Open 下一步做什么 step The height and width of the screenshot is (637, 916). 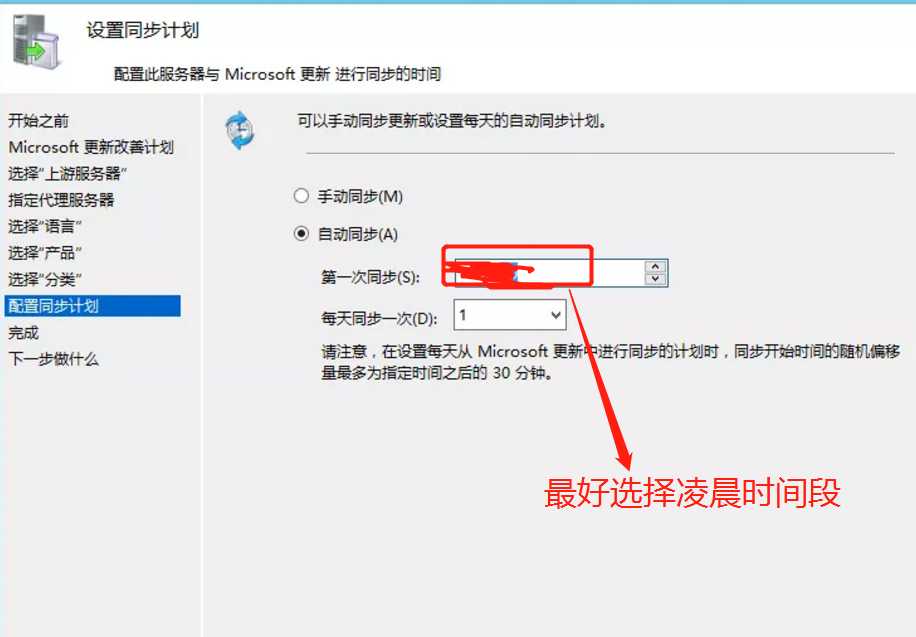tap(53, 359)
